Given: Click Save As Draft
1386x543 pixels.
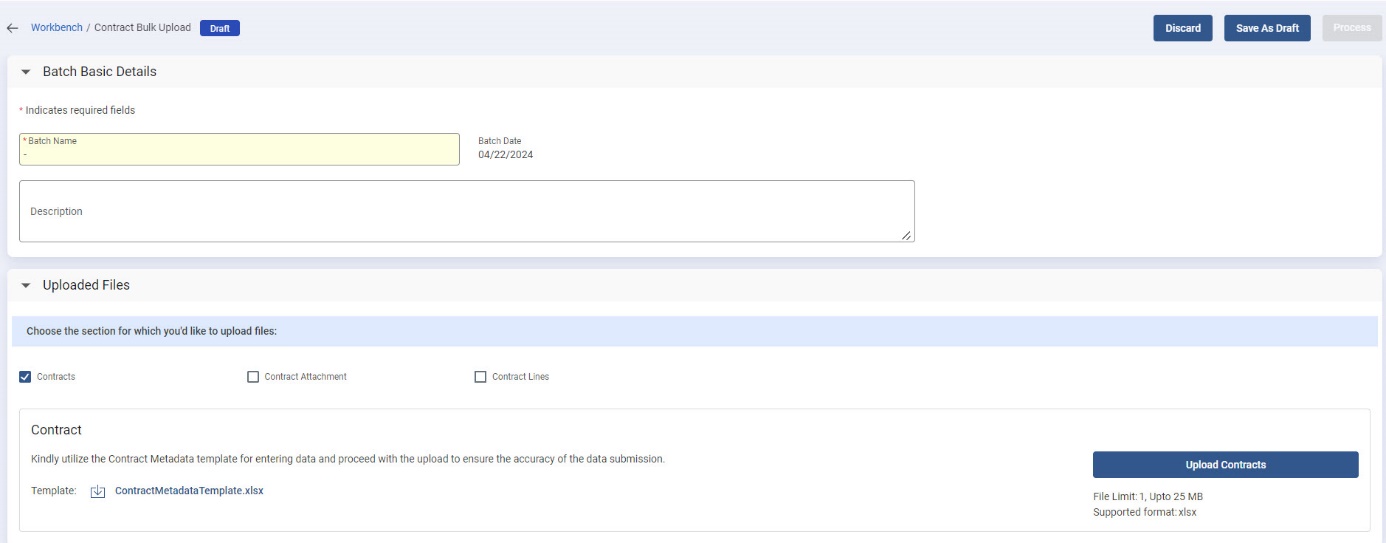Looking at the screenshot, I should [1267, 28].
